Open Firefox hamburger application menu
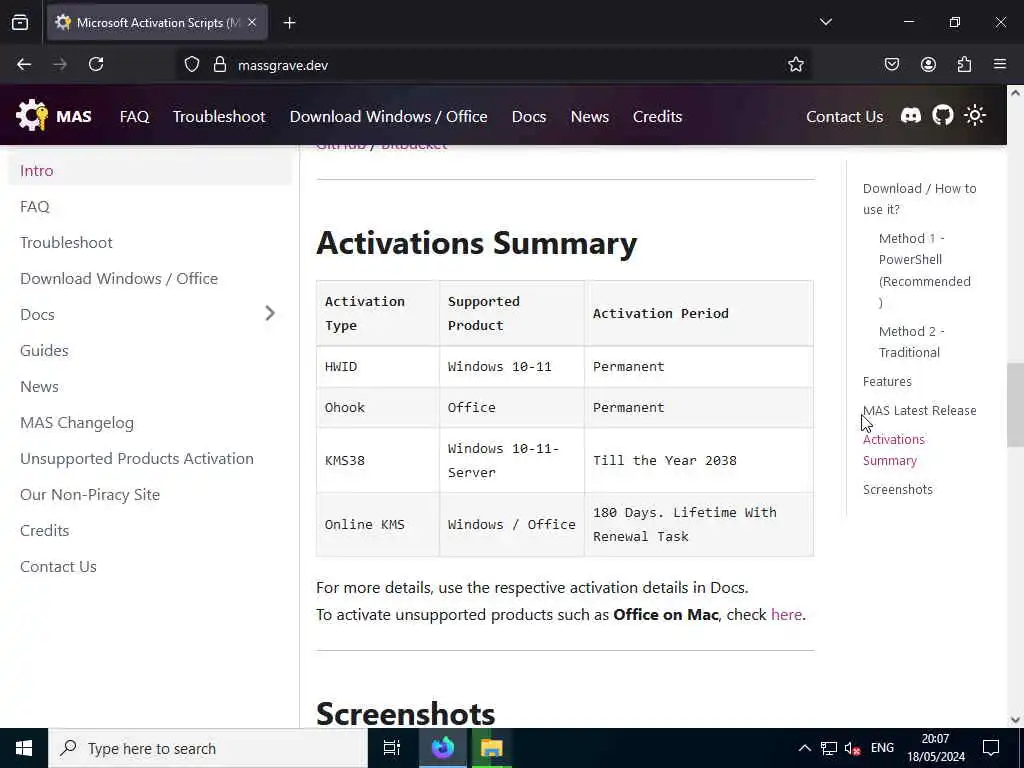Screen dimensions: 1024x768 1000,64
